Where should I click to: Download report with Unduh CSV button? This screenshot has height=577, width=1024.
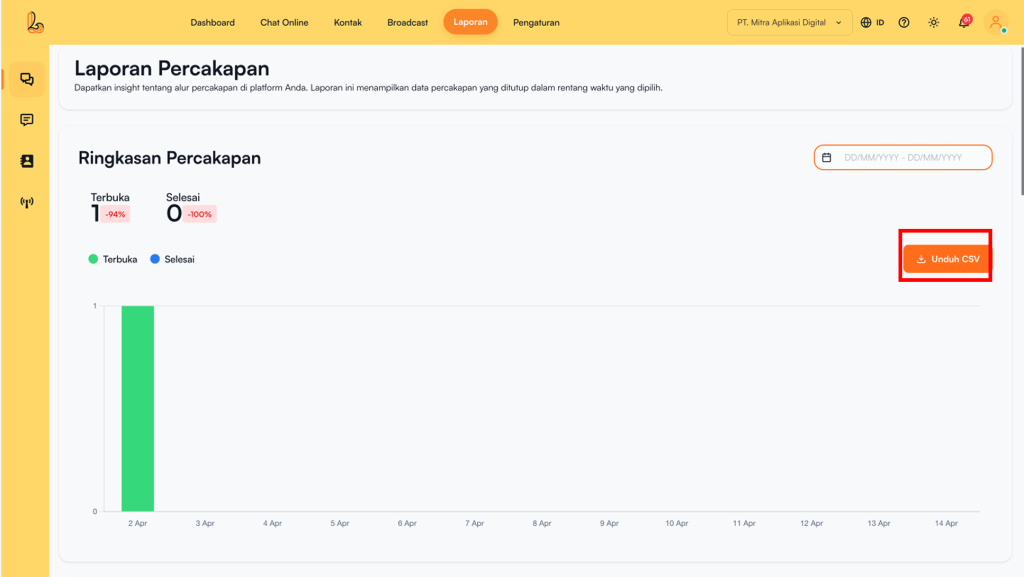tap(946, 259)
